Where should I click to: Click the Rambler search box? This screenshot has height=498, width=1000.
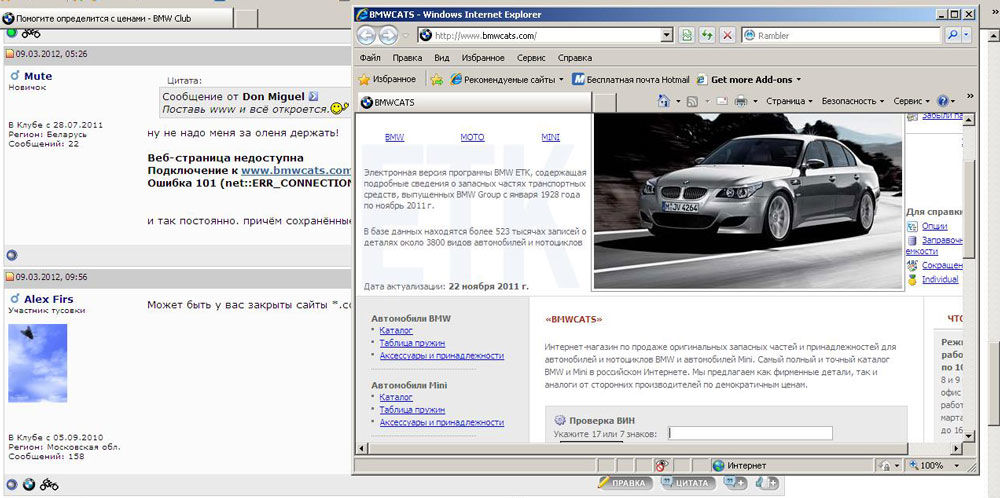tap(842, 36)
